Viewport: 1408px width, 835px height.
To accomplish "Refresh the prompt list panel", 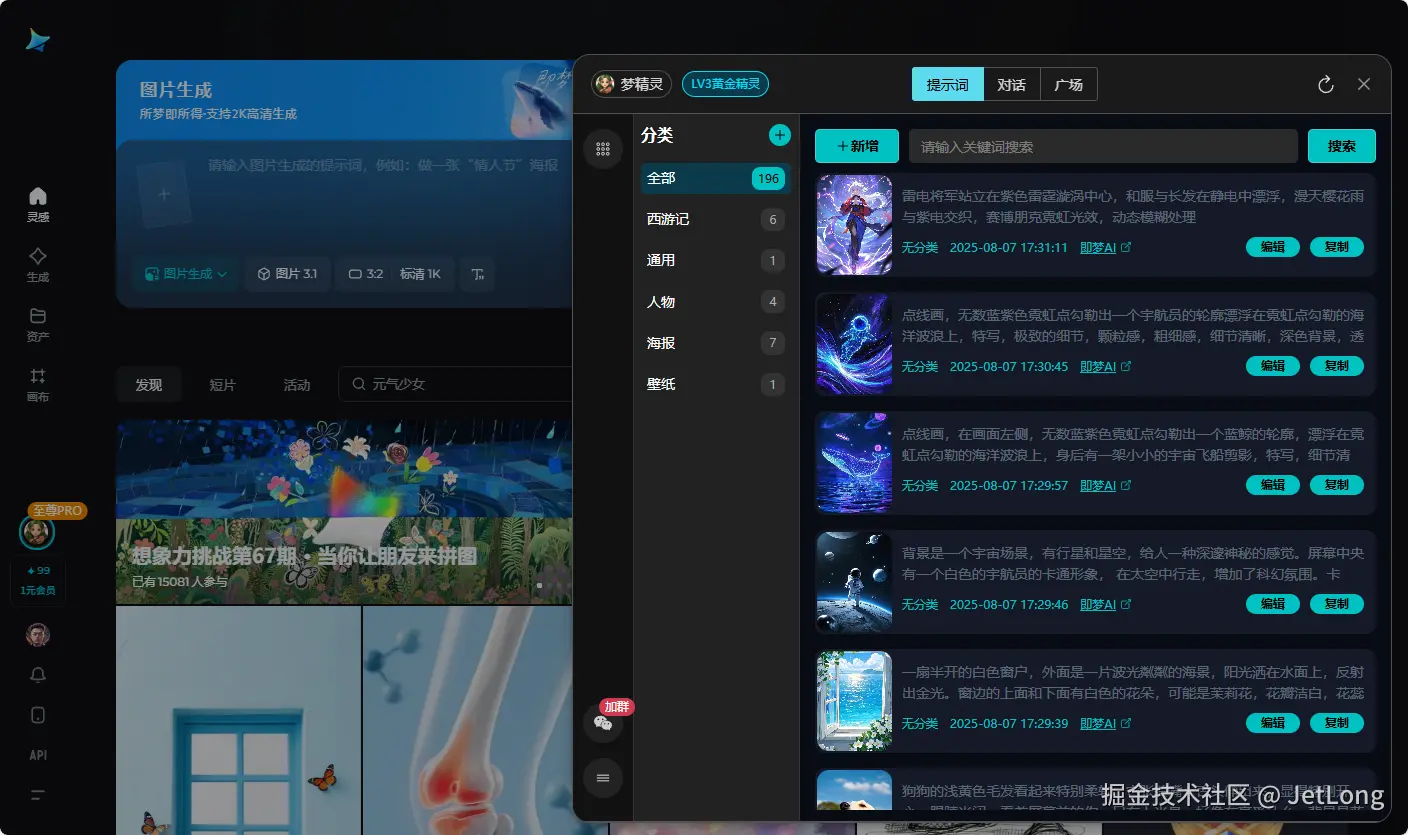I will [x=1326, y=84].
